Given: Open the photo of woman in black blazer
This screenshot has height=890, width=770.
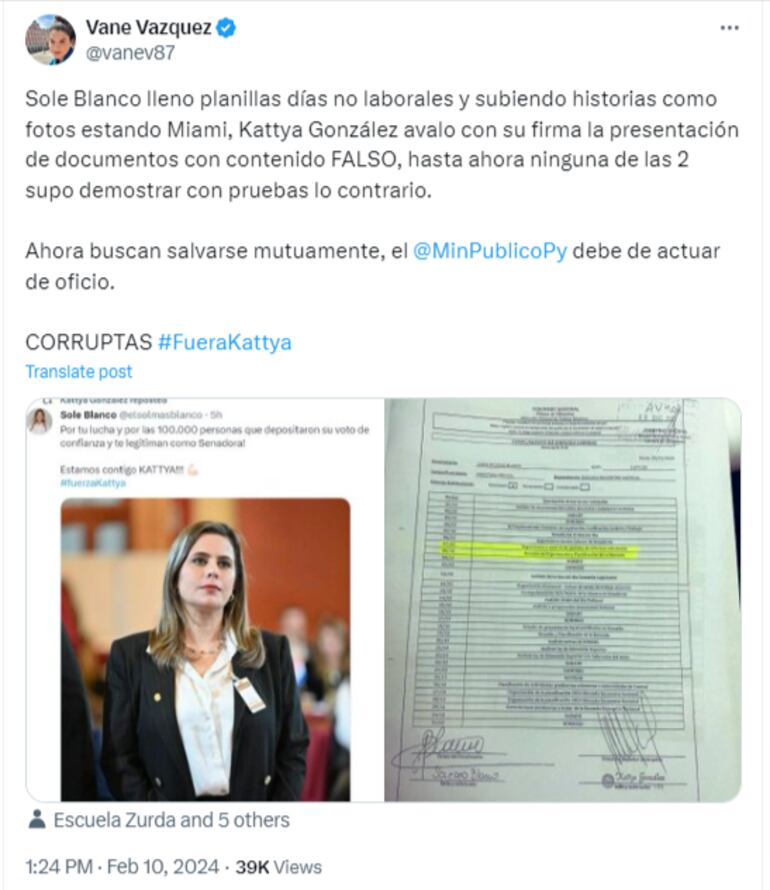Looking at the screenshot, I should click(205, 649).
